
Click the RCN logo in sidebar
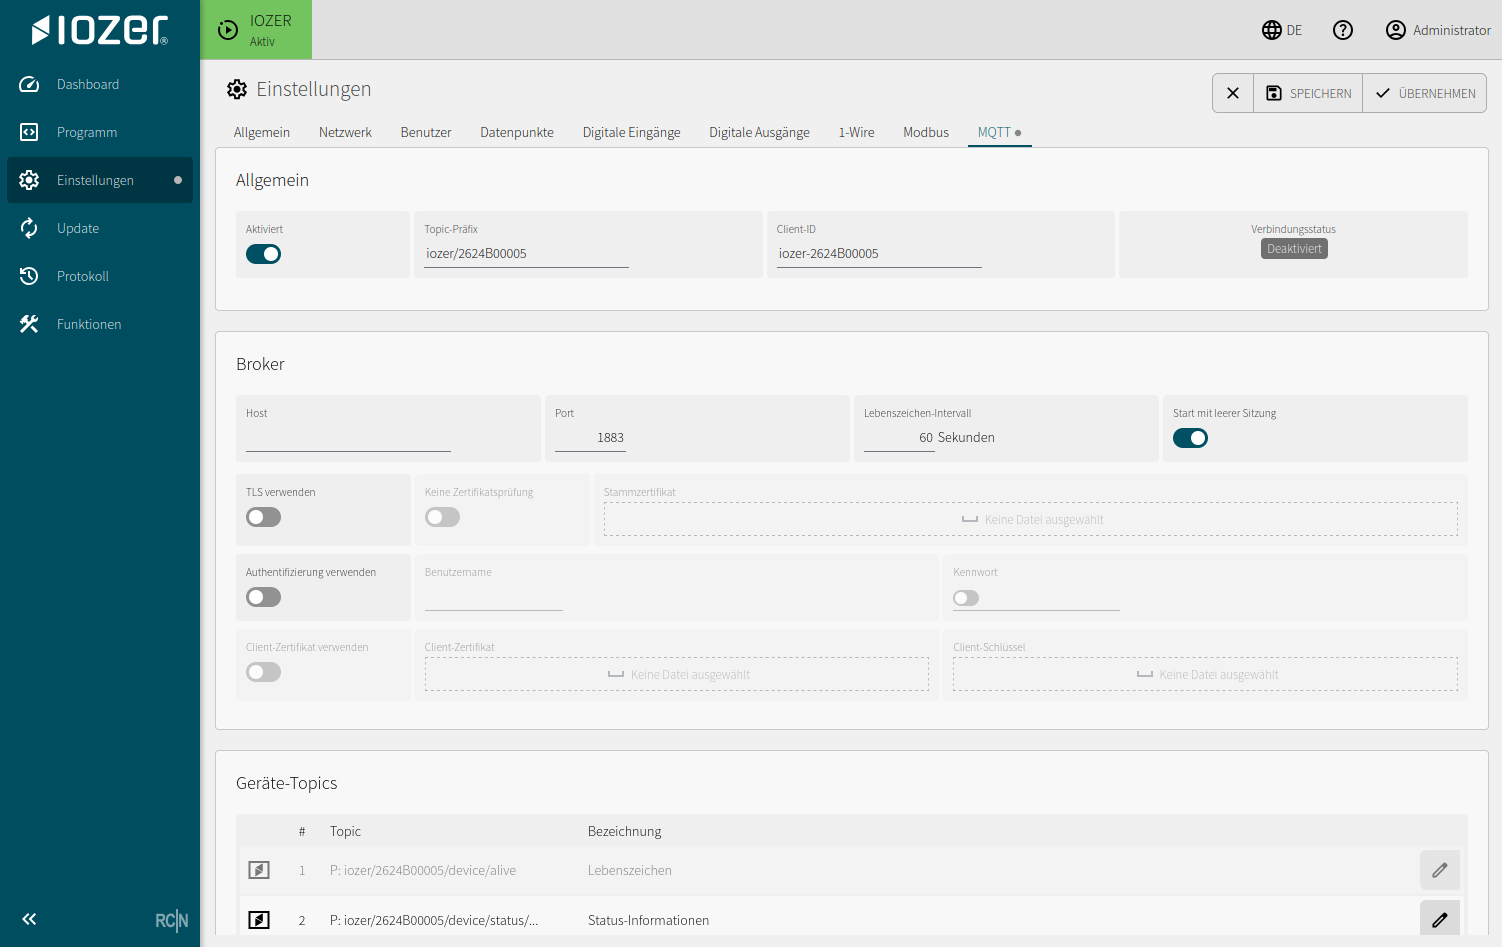(x=172, y=920)
